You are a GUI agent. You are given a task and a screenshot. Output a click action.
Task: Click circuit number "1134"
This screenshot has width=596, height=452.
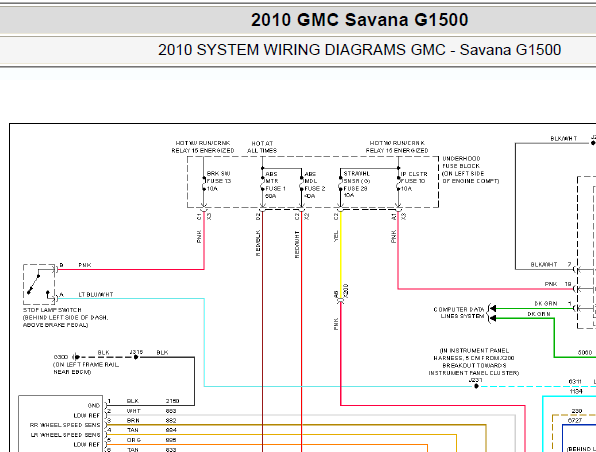(x=576, y=391)
